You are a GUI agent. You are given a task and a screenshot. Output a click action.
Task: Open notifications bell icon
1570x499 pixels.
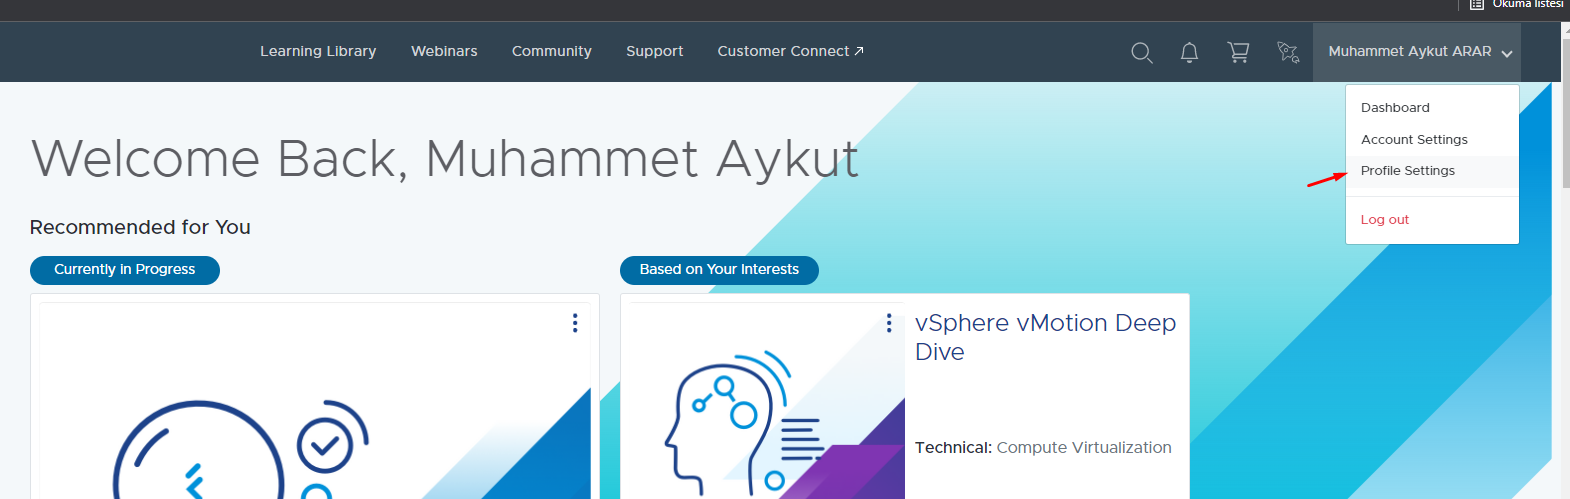1189,52
